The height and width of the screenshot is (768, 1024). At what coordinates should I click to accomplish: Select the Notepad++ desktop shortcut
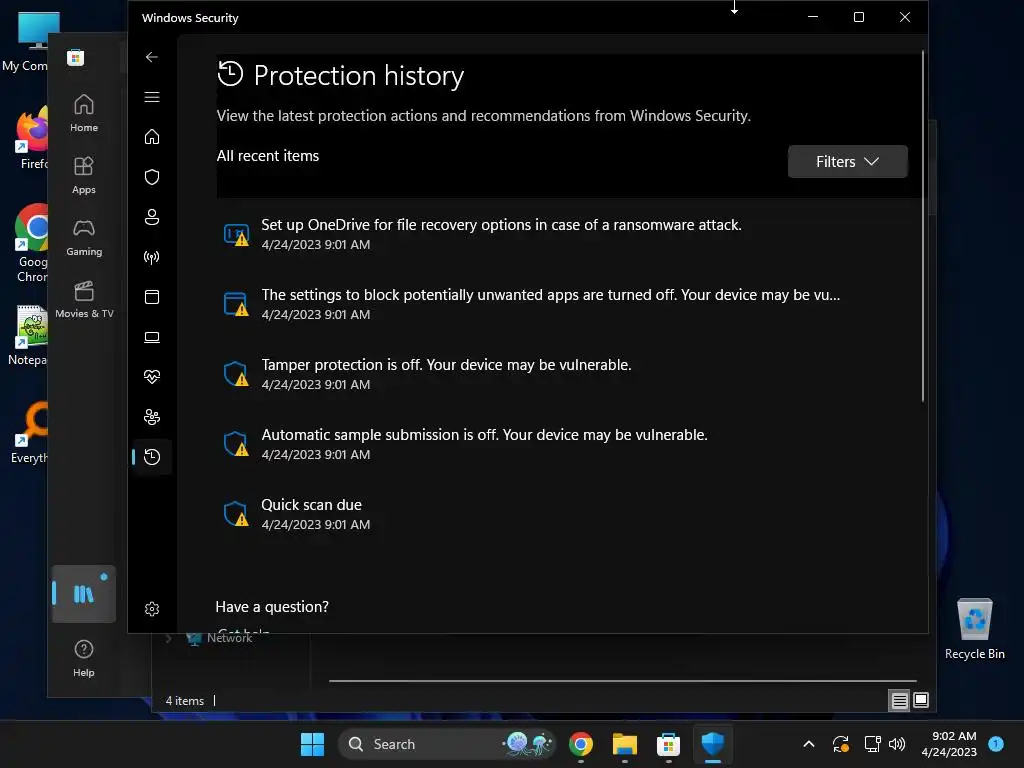[x=28, y=335]
